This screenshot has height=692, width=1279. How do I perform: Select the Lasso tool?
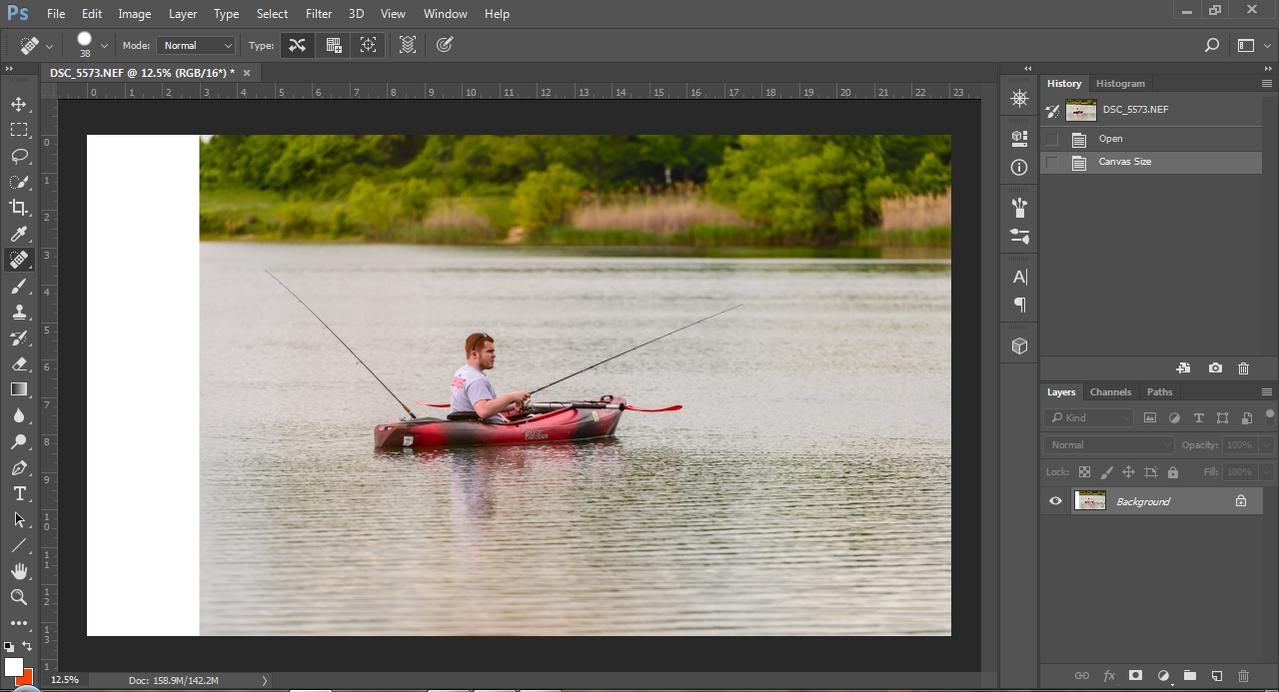tap(19, 156)
